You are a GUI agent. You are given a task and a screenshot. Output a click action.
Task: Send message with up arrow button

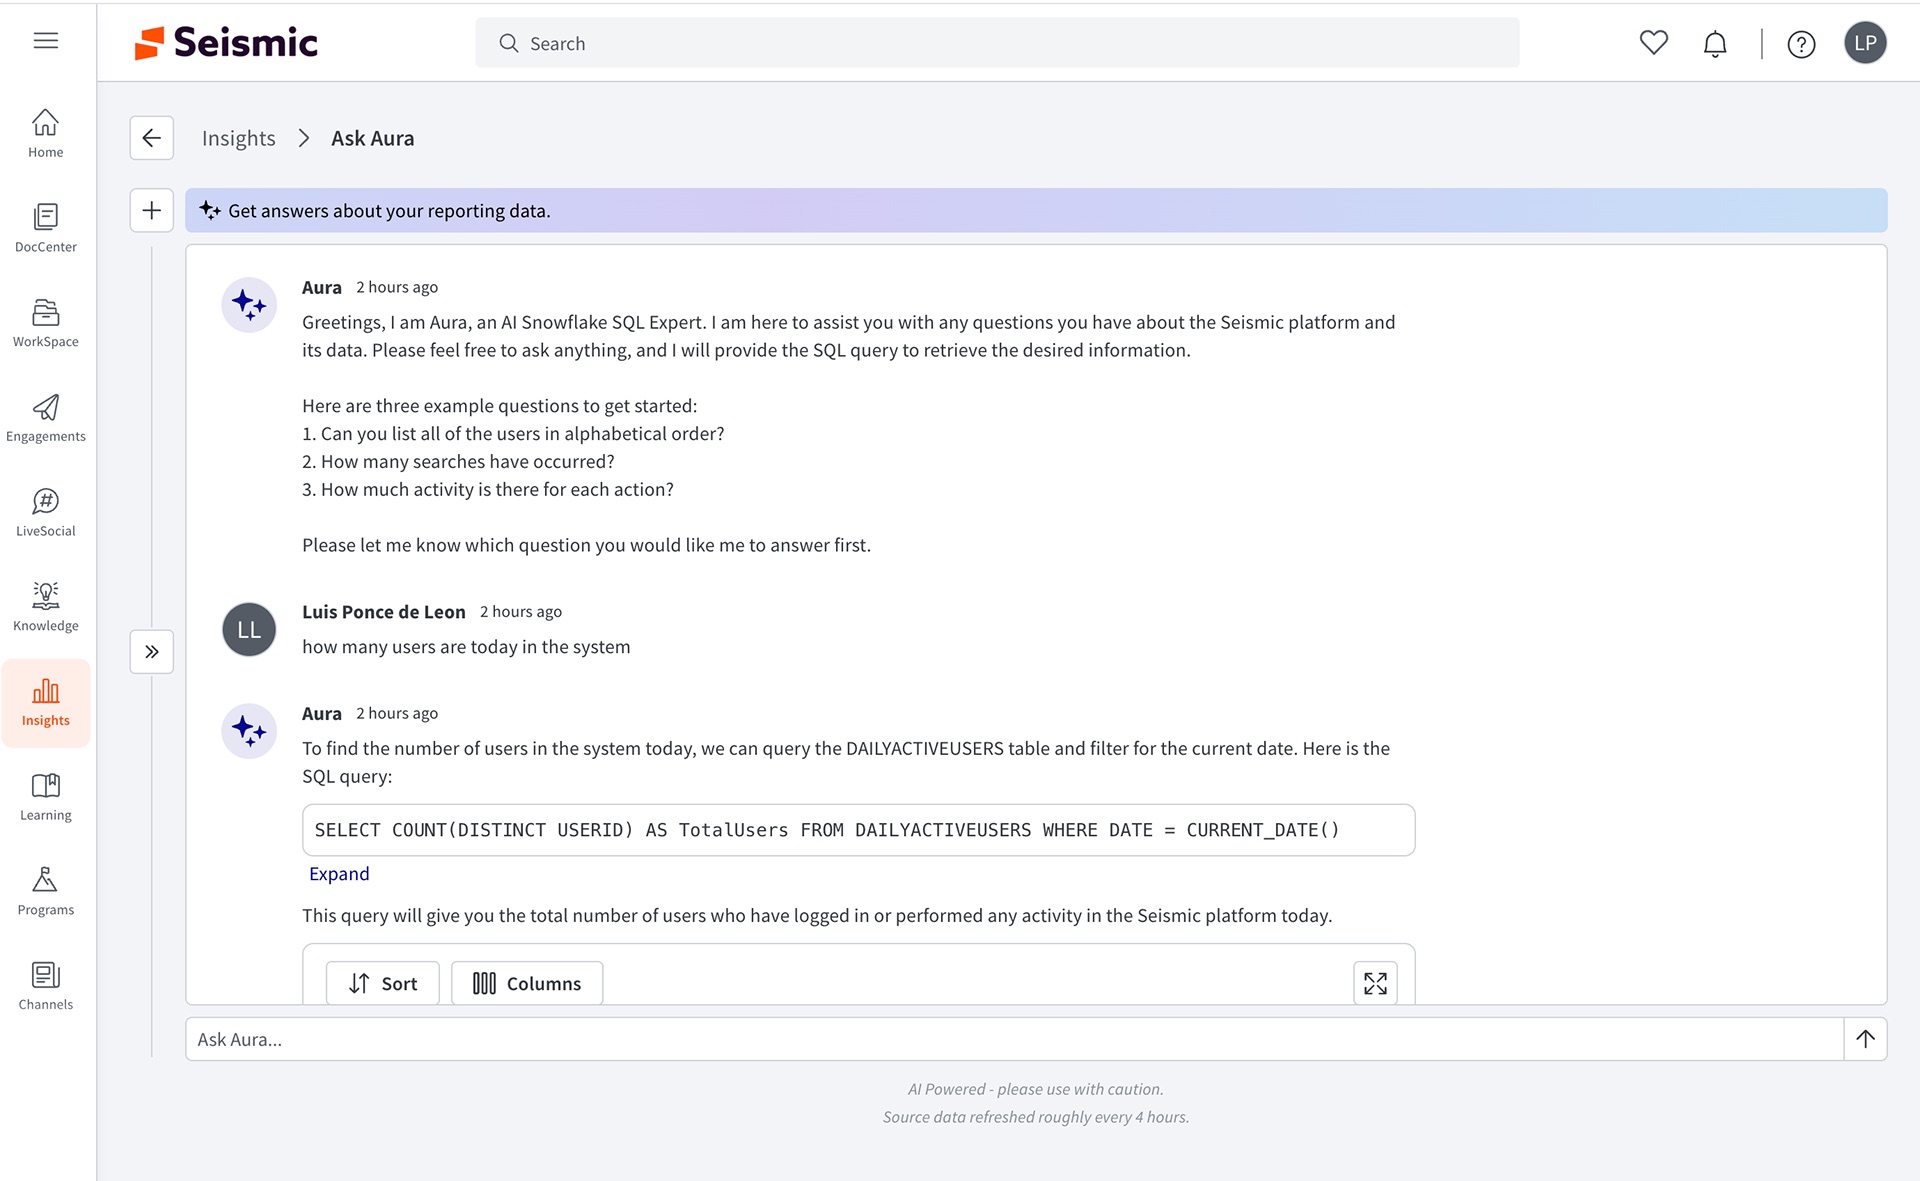coord(1866,1039)
